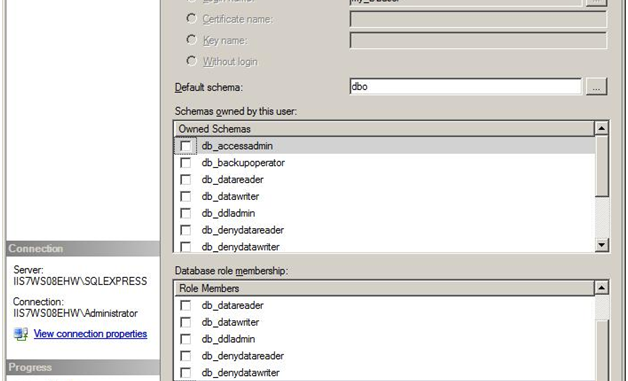
Task: Click server name IIS7WS08EHW\SQLEXPRESS text
Action: click(80, 281)
